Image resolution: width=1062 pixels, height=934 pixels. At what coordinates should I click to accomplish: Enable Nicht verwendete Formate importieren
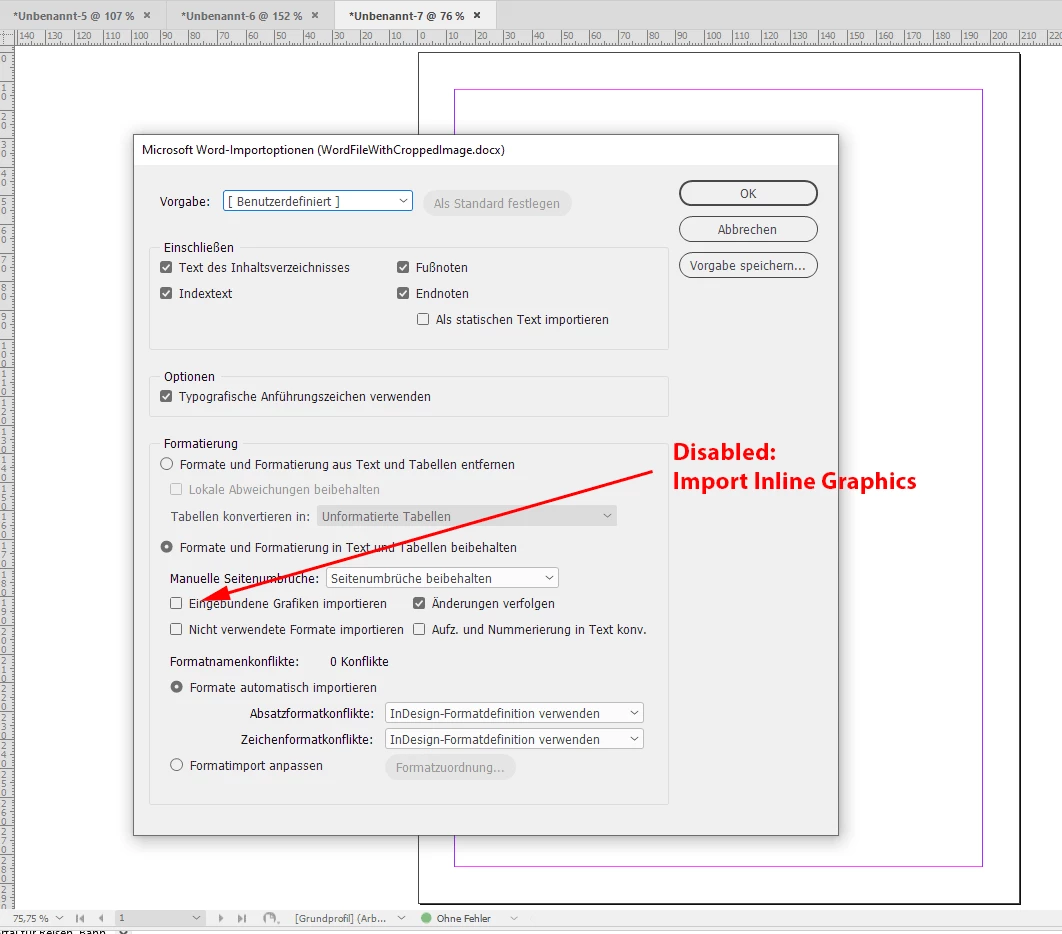tap(176, 629)
